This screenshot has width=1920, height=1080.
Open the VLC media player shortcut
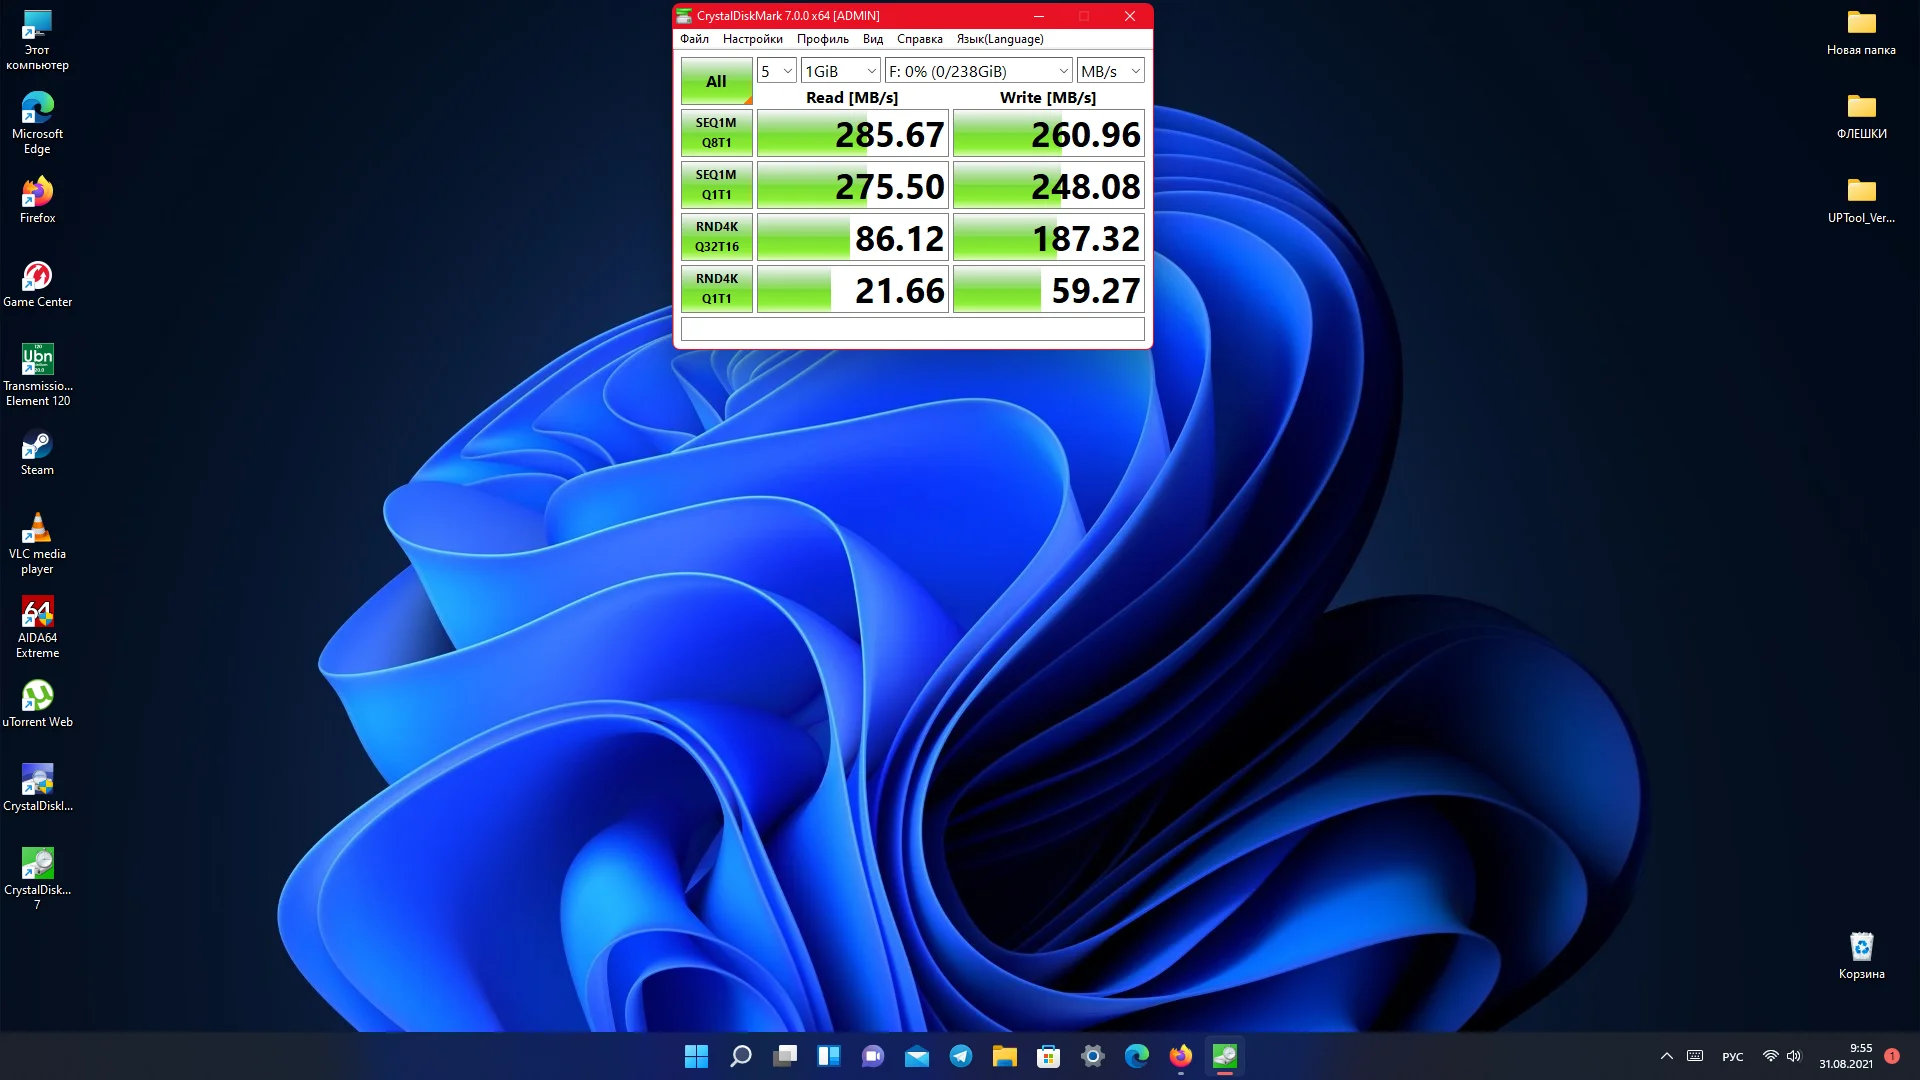point(37,531)
